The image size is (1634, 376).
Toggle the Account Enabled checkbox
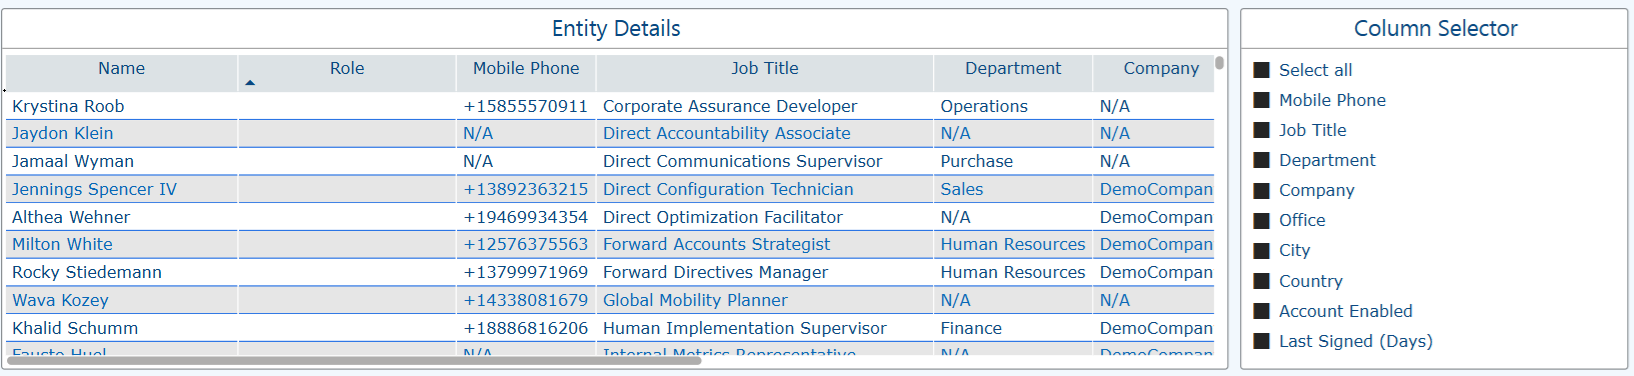click(x=1262, y=311)
